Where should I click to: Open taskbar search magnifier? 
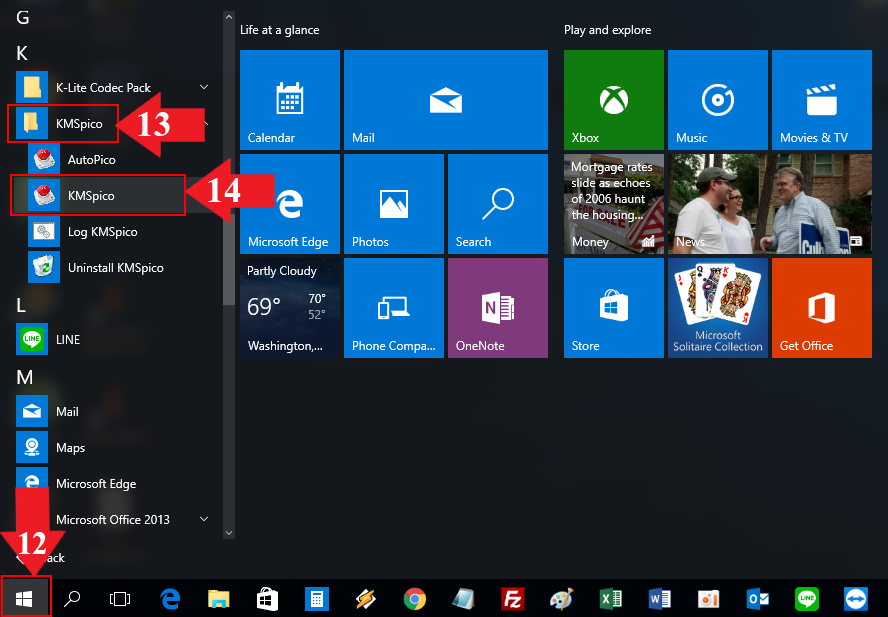point(72,598)
